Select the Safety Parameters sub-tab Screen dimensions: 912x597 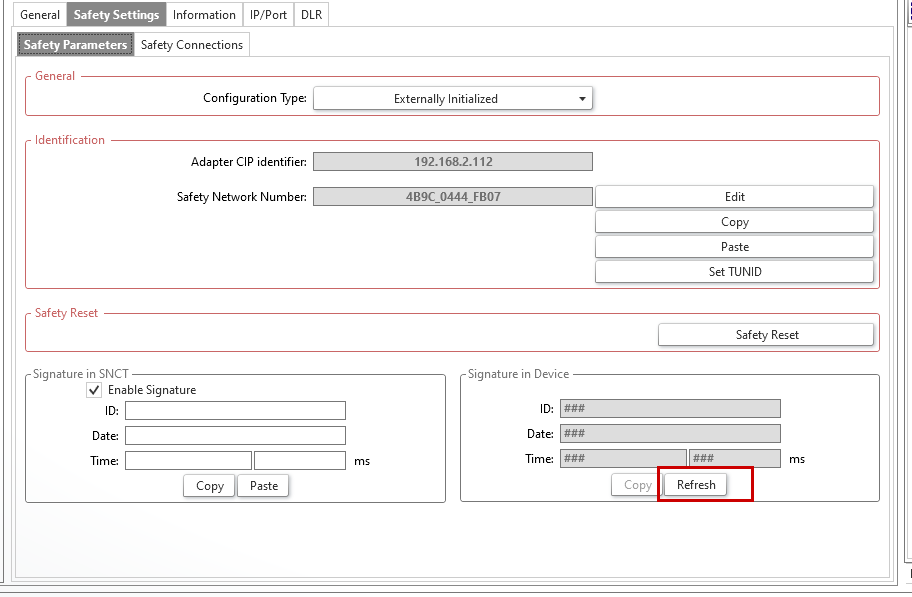(x=75, y=45)
